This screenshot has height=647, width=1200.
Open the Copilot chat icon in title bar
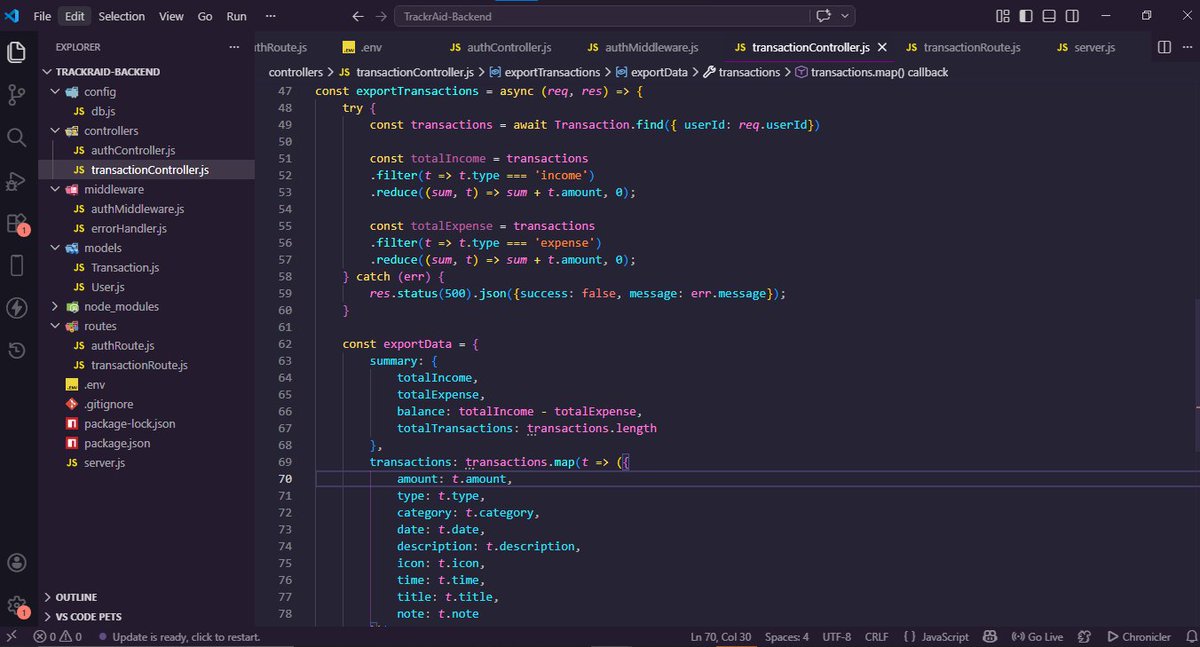(x=824, y=16)
